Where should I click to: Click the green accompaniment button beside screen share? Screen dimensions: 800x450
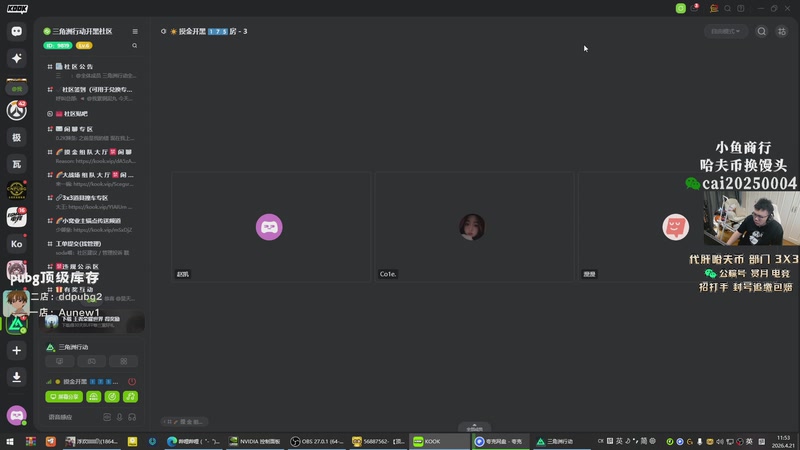tap(93, 396)
